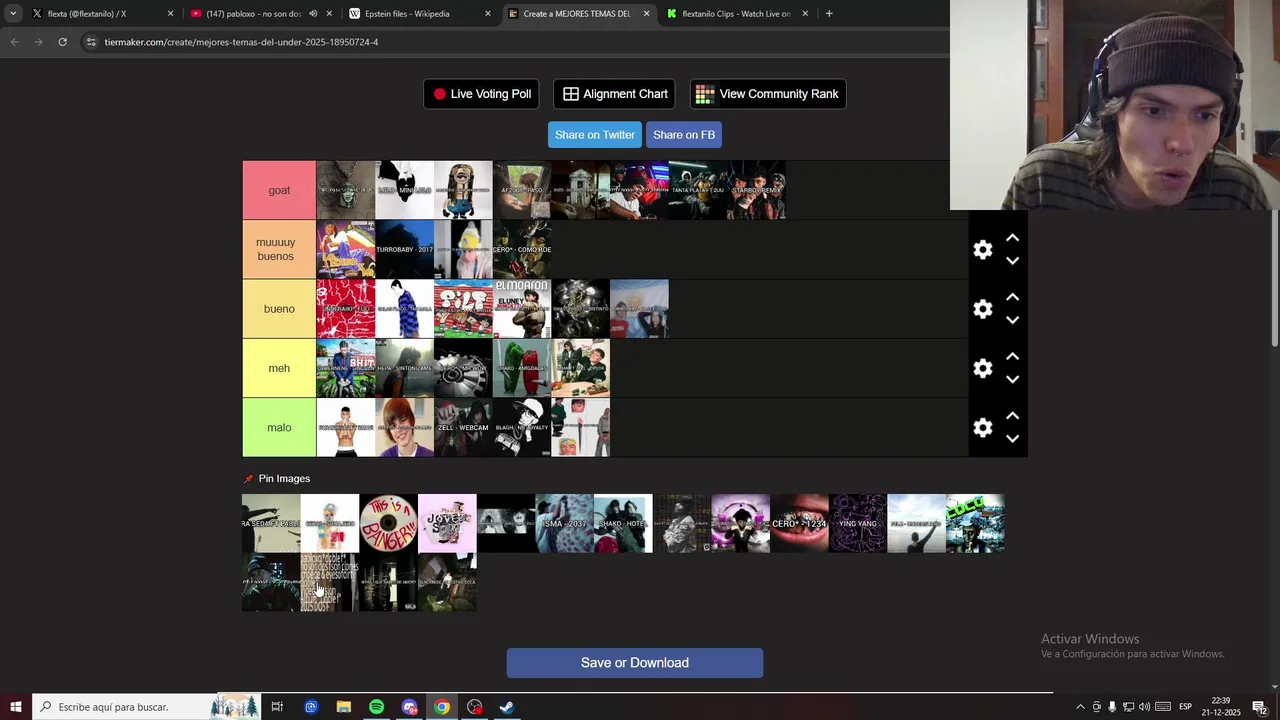Click Share on FB button
Image resolution: width=1280 pixels, height=720 pixels.
(x=684, y=135)
